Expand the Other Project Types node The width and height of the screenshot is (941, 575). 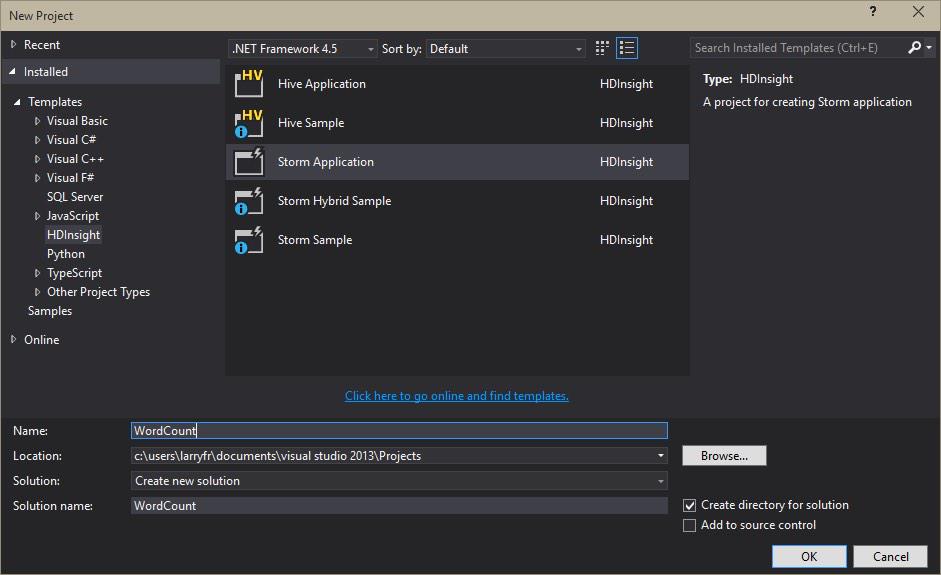(37, 292)
